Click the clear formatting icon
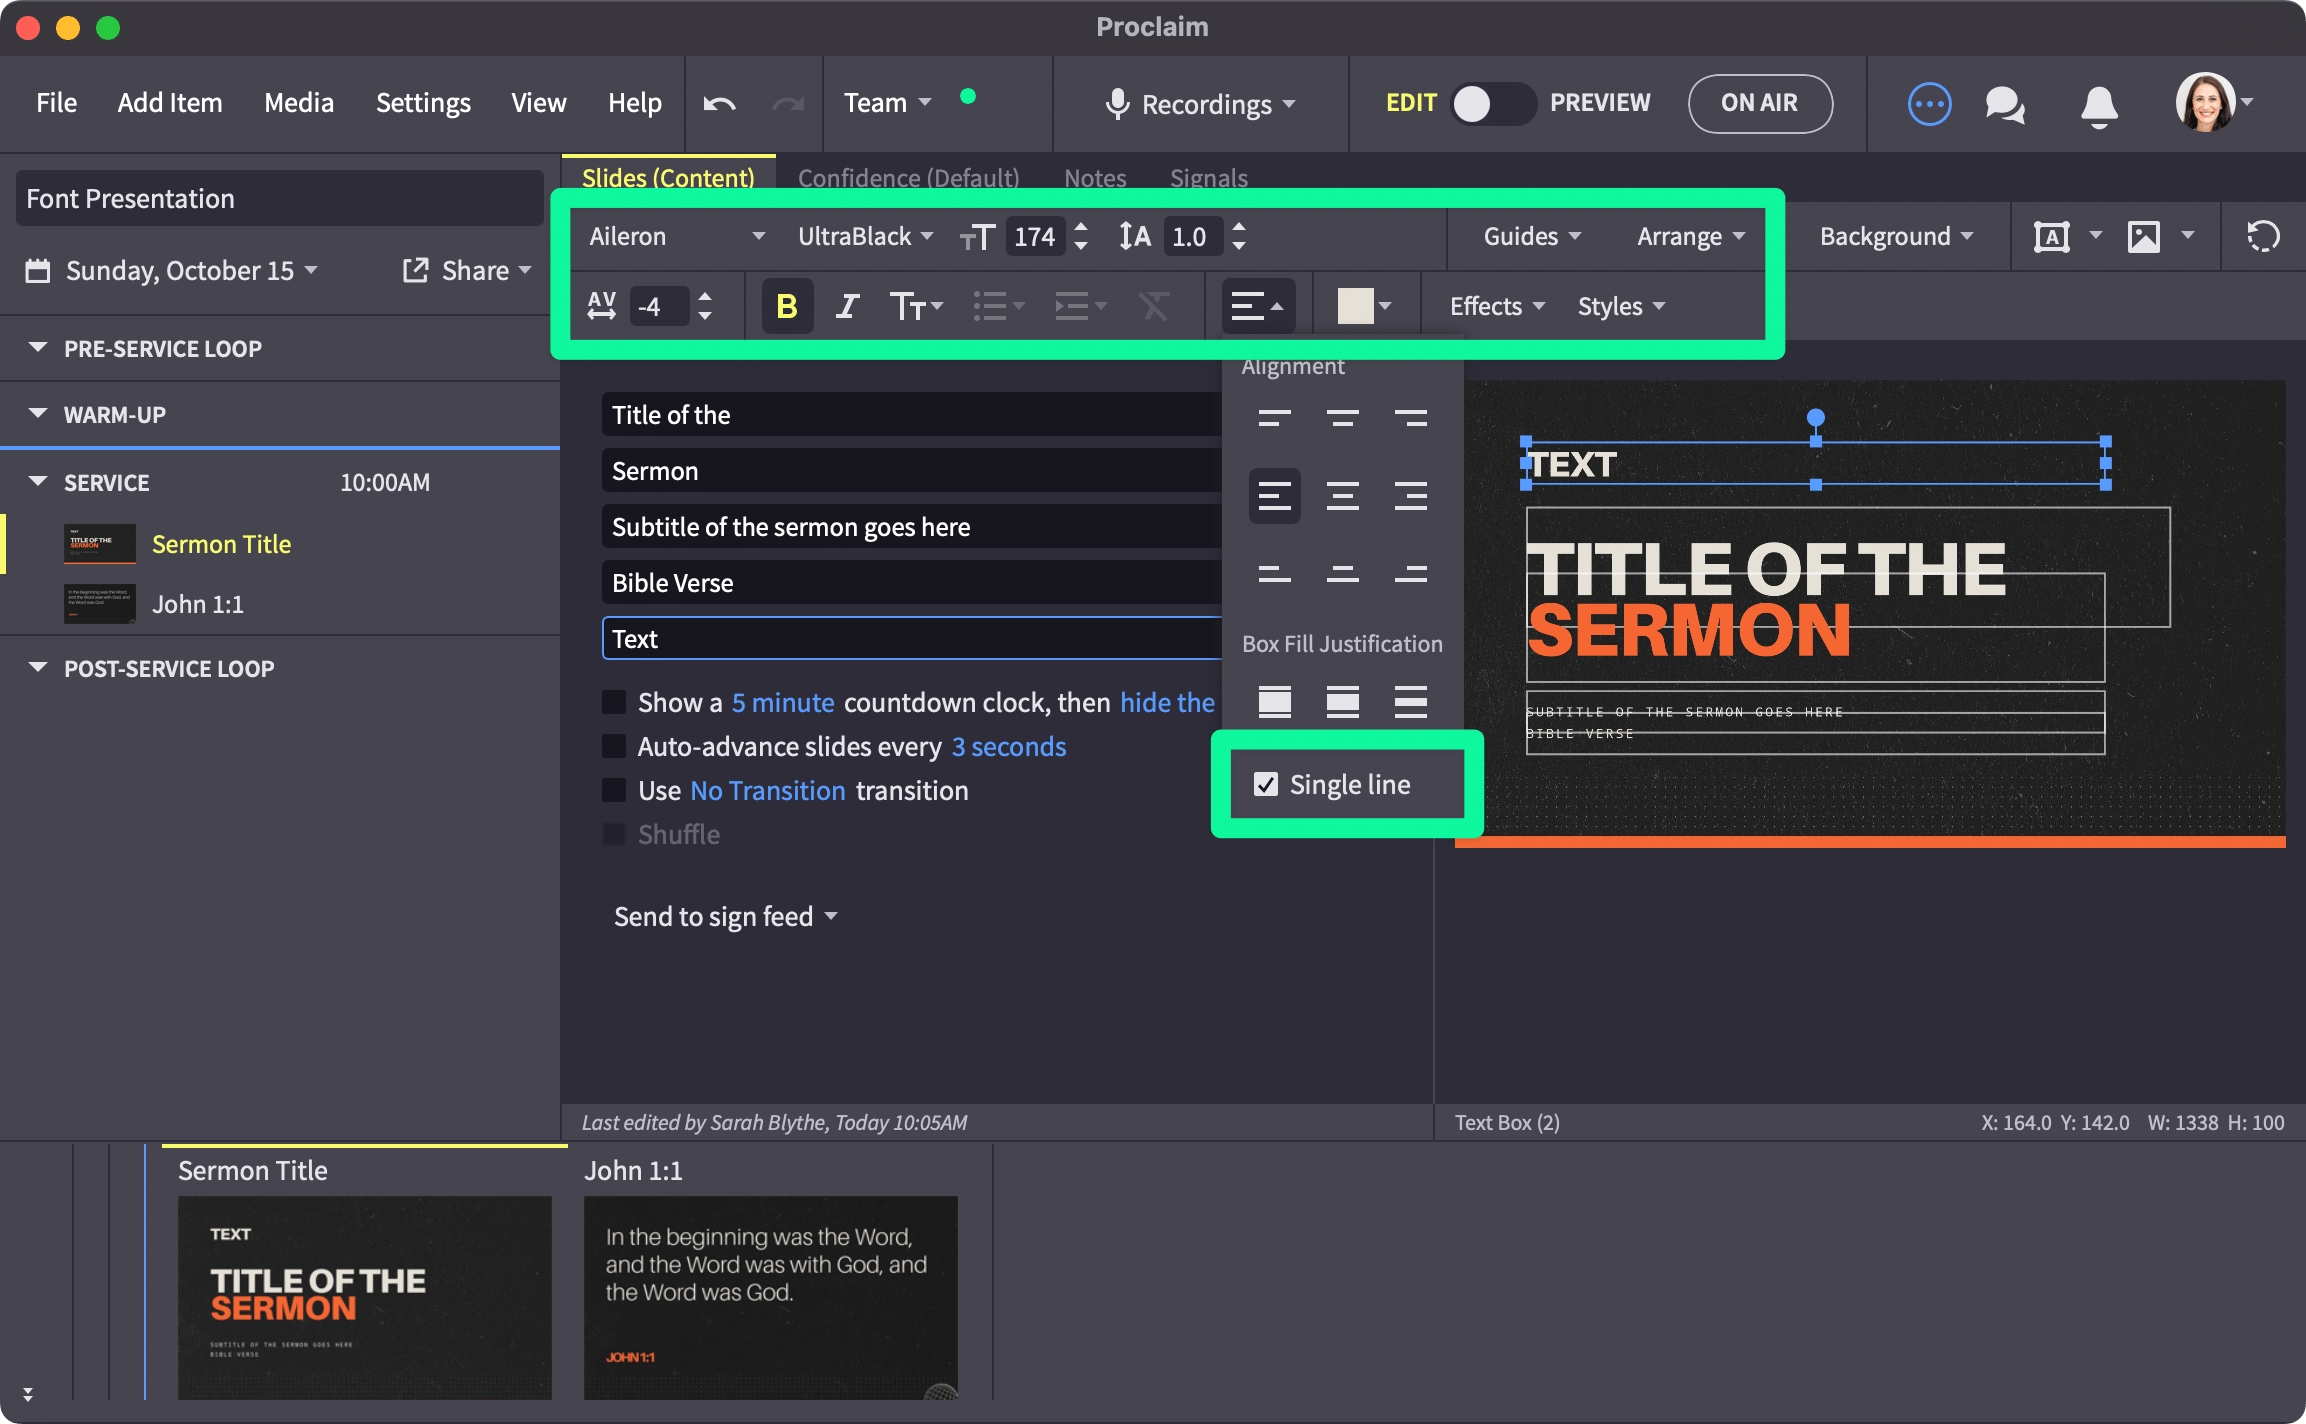Viewport: 2306px width, 1424px height. [x=1154, y=306]
